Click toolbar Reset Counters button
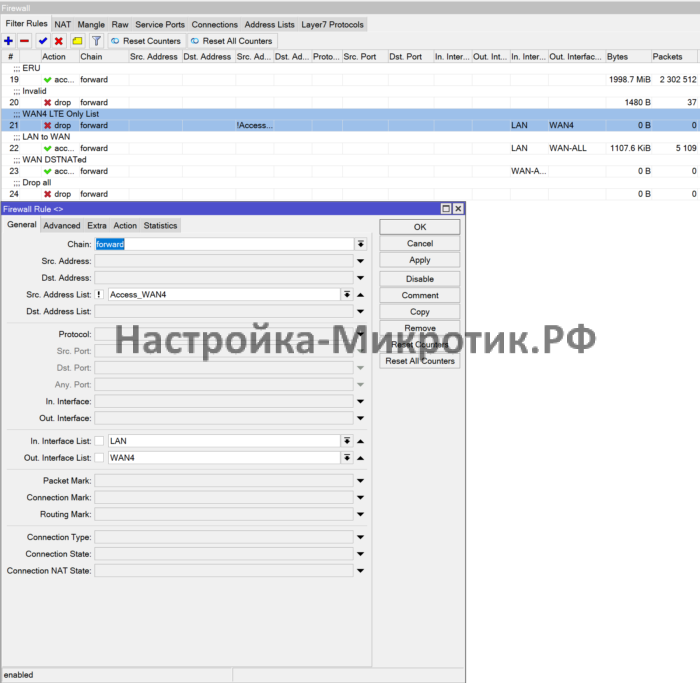 [146, 41]
